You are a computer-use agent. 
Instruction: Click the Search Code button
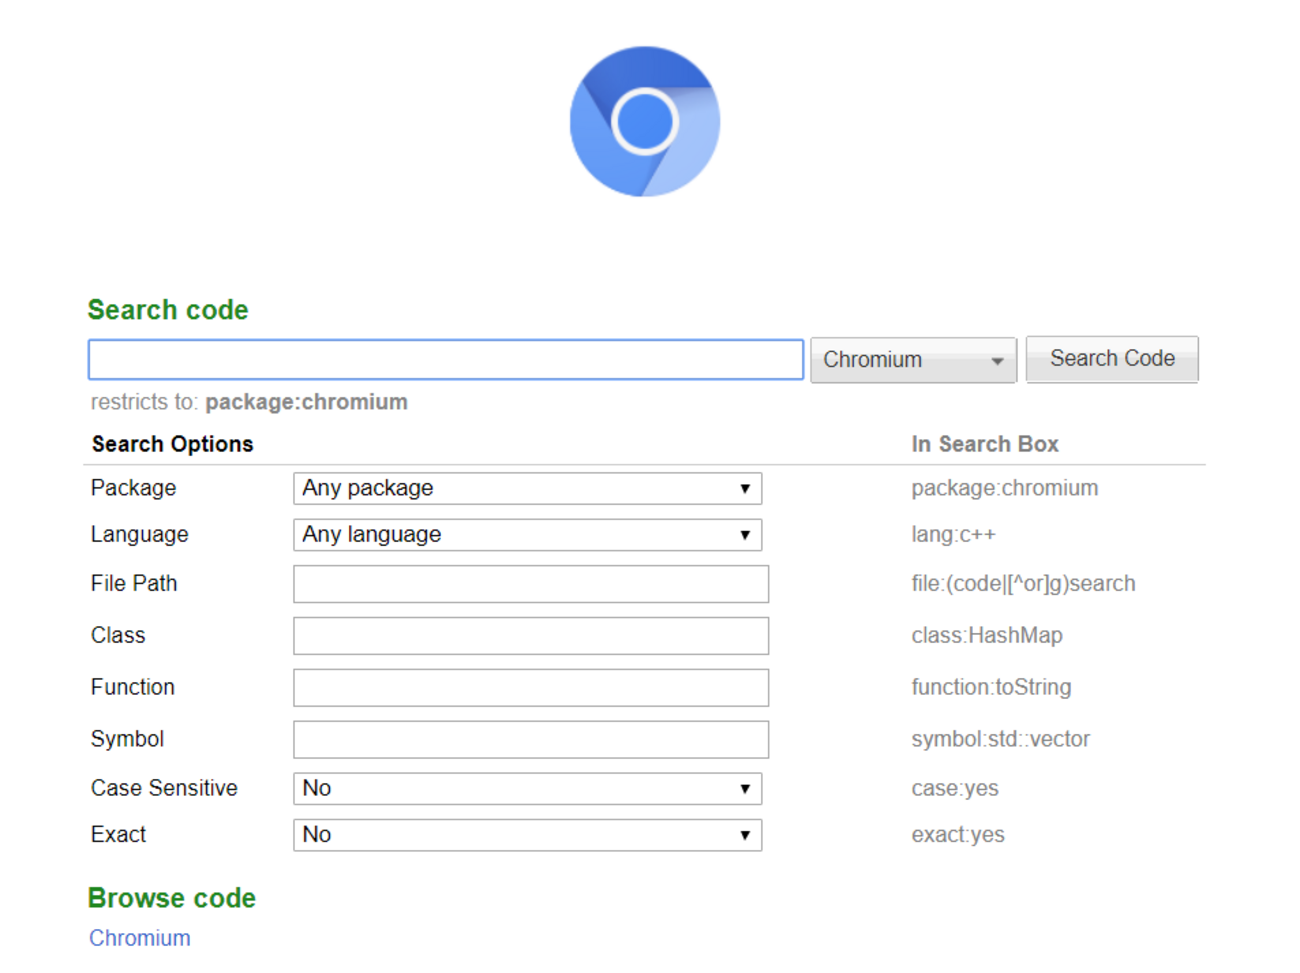click(x=1112, y=359)
